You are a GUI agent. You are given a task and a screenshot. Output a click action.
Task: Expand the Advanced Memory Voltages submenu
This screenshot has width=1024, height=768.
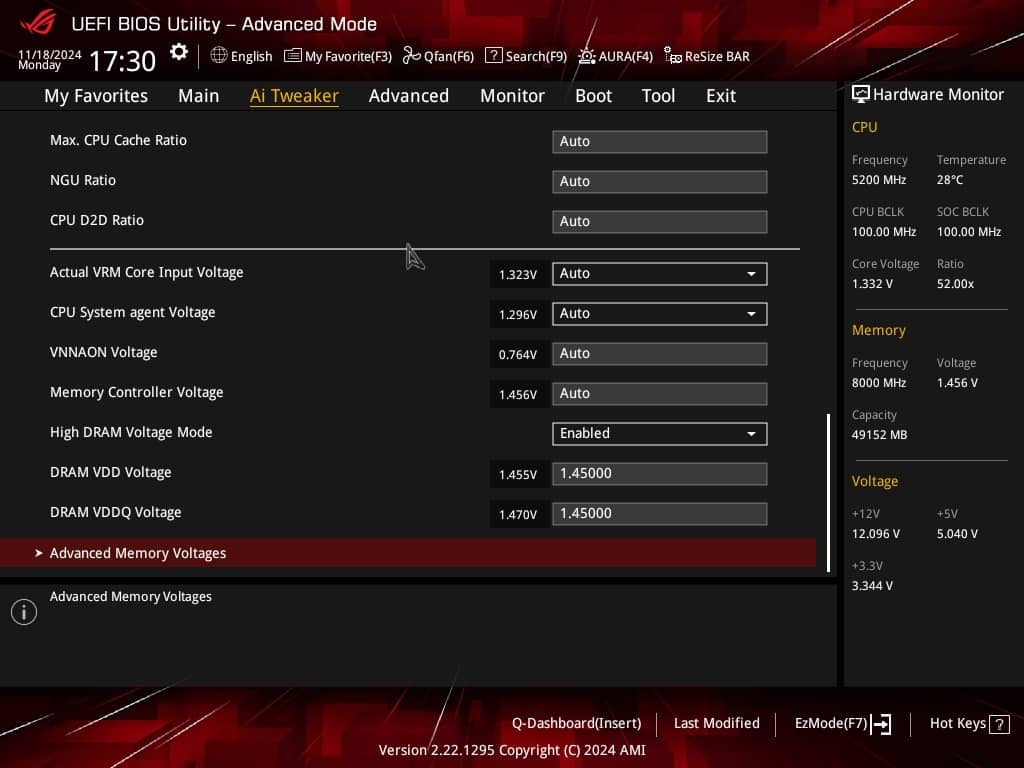[408, 553]
